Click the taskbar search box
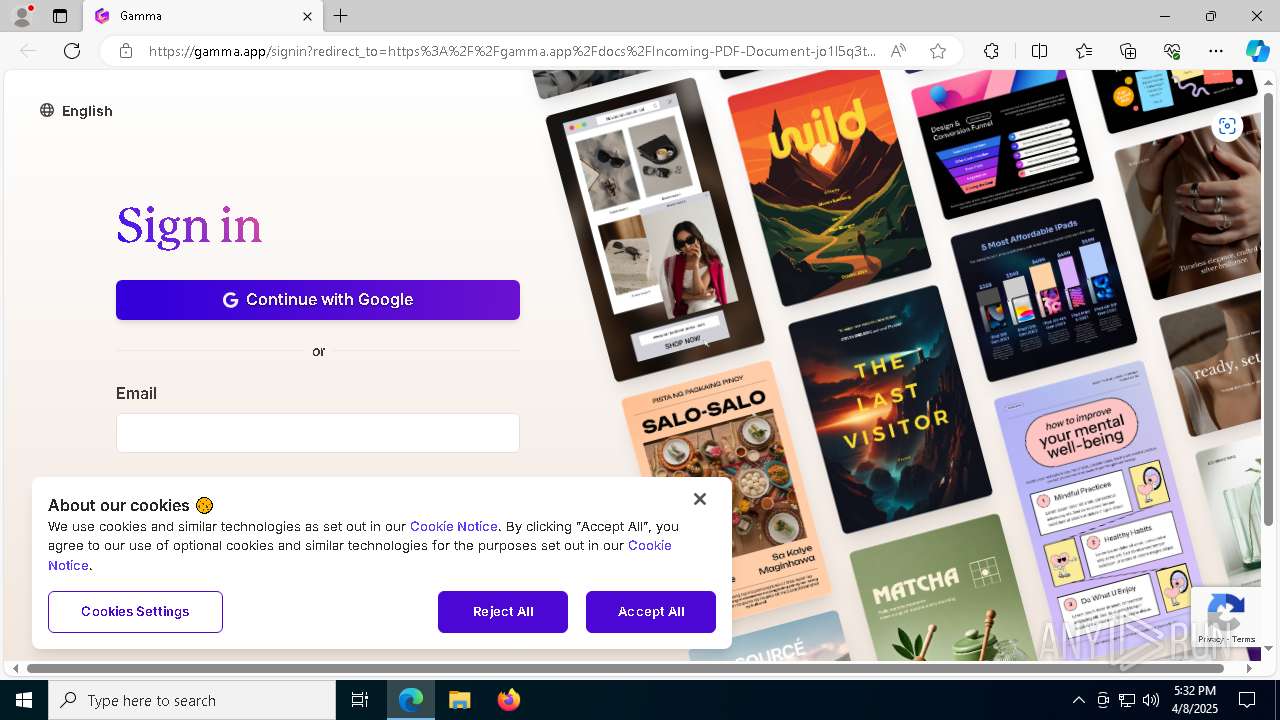The height and width of the screenshot is (720, 1280). [192, 700]
